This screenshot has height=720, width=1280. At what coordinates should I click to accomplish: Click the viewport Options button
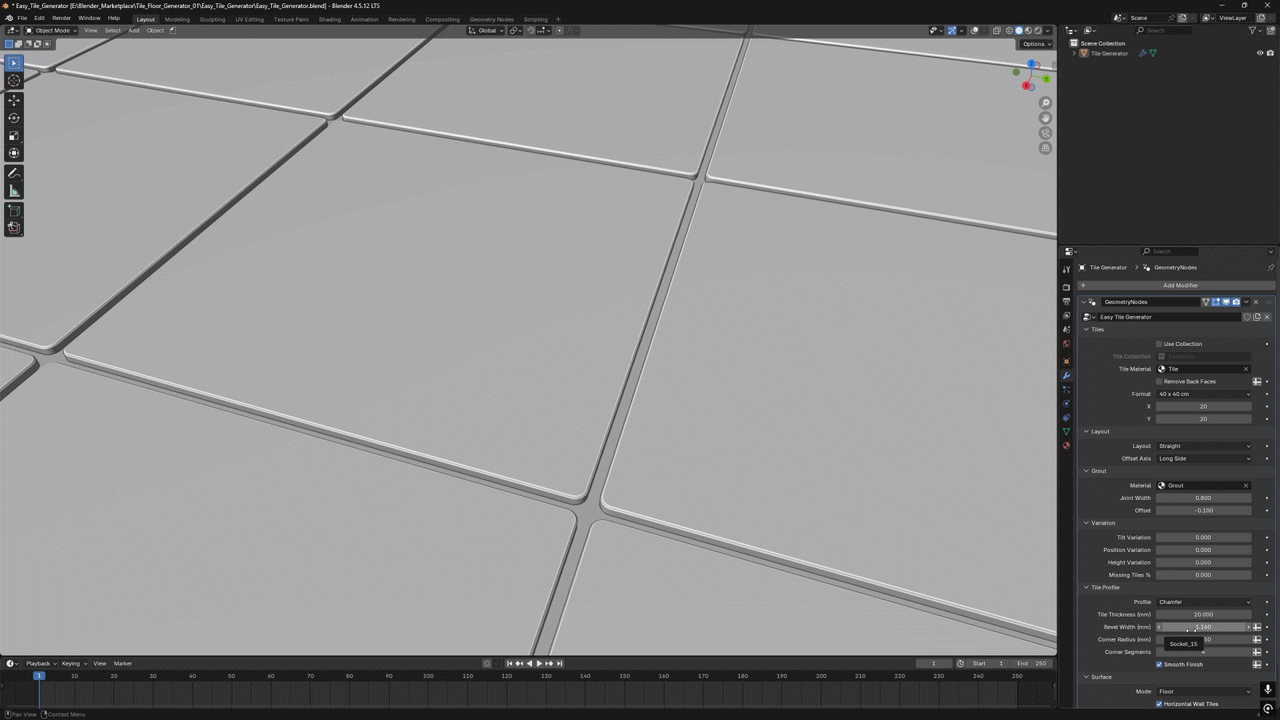(1035, 44)
